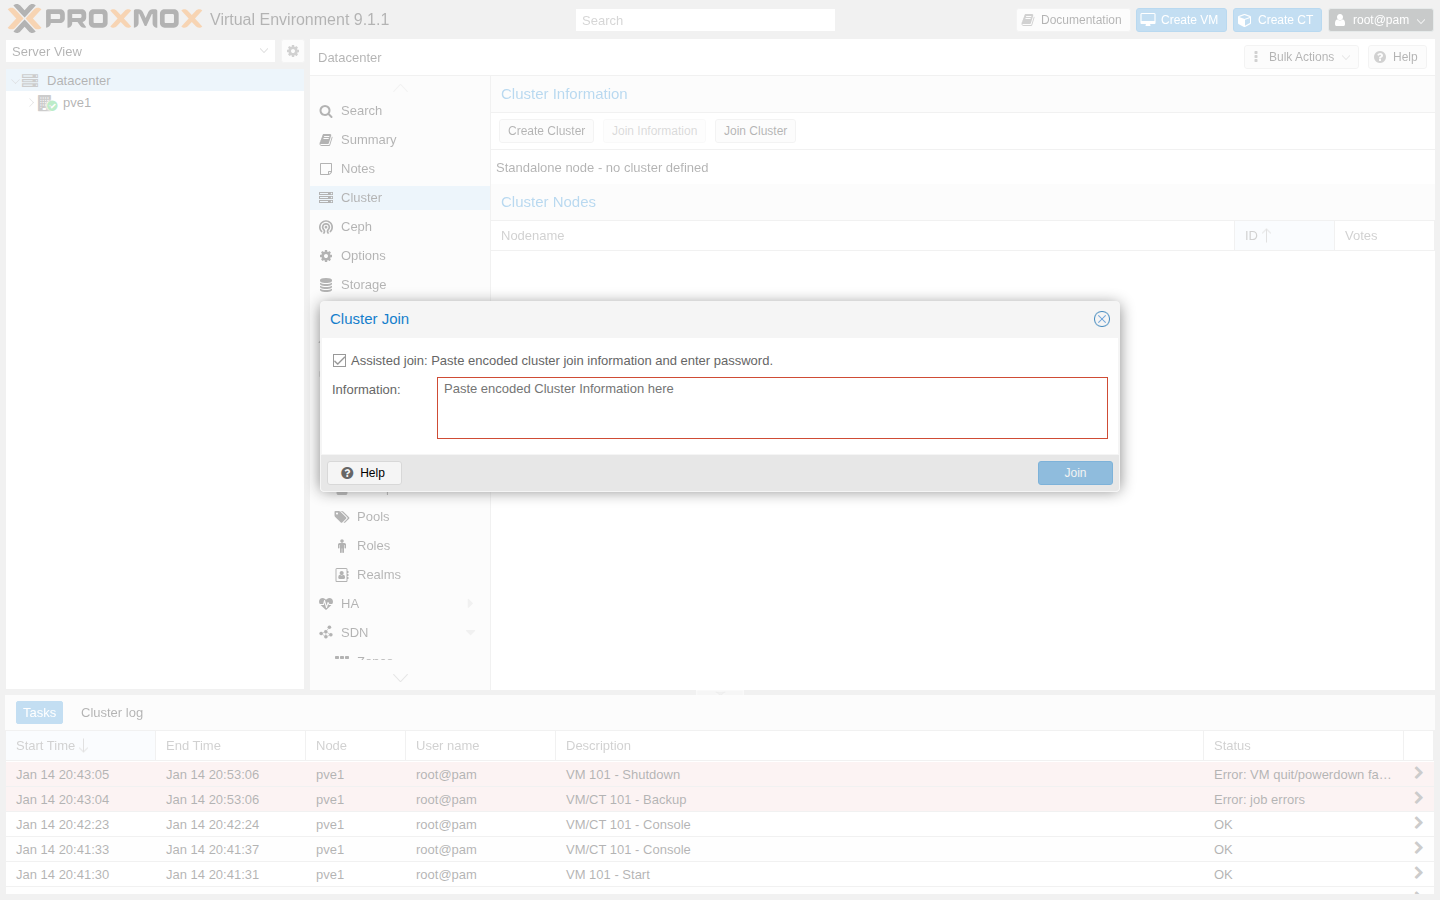Expand the HA submenu arrow
Viewport: 1440px width, 900px height.
click(x=470, y=604)
